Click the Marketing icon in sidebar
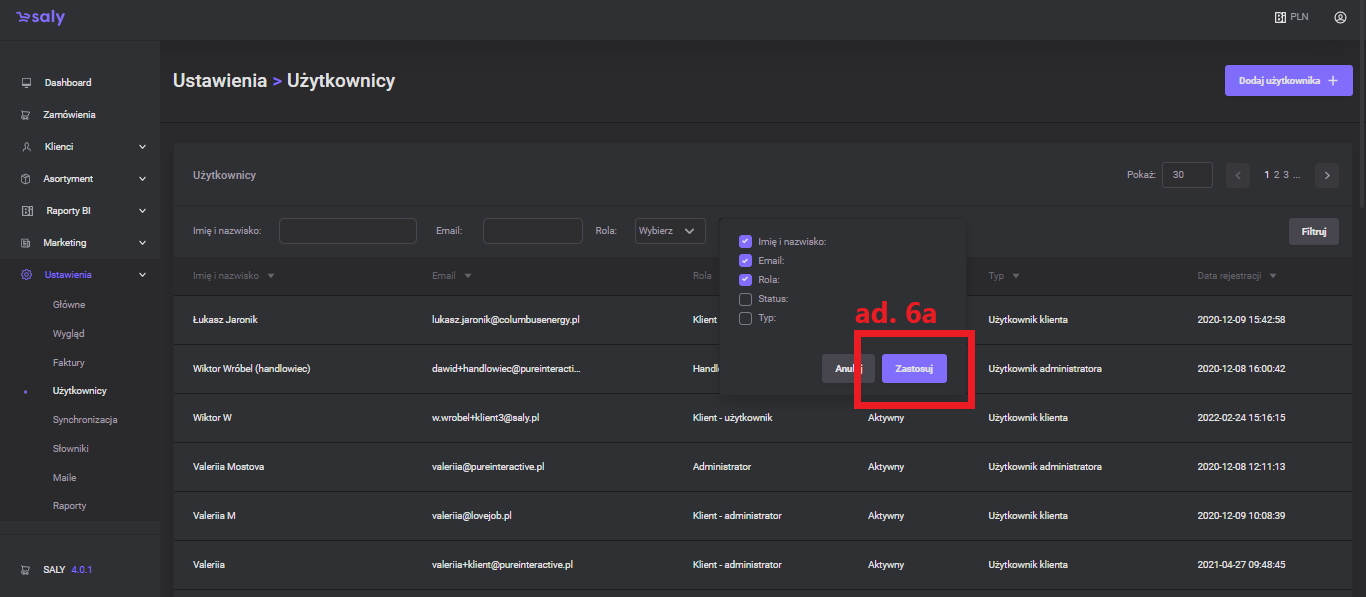The image size is (1366, 597). tap(26, 243)
